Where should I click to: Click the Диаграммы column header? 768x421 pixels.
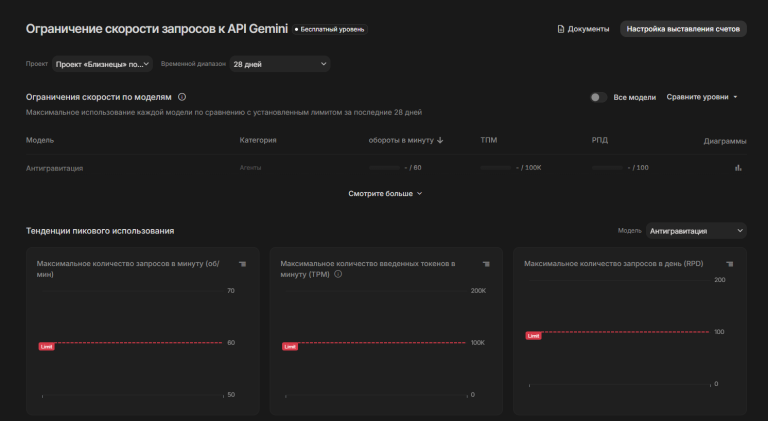click(x=725, y=141)
